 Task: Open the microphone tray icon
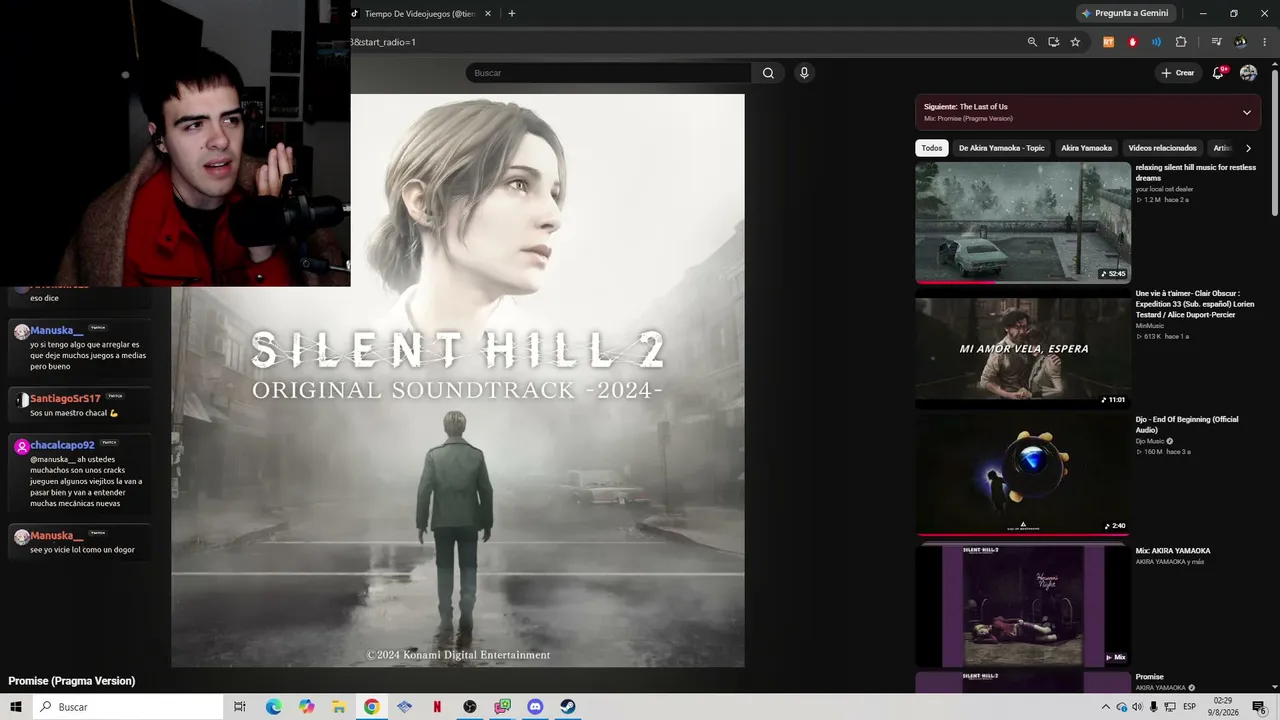coord(1154,707)
